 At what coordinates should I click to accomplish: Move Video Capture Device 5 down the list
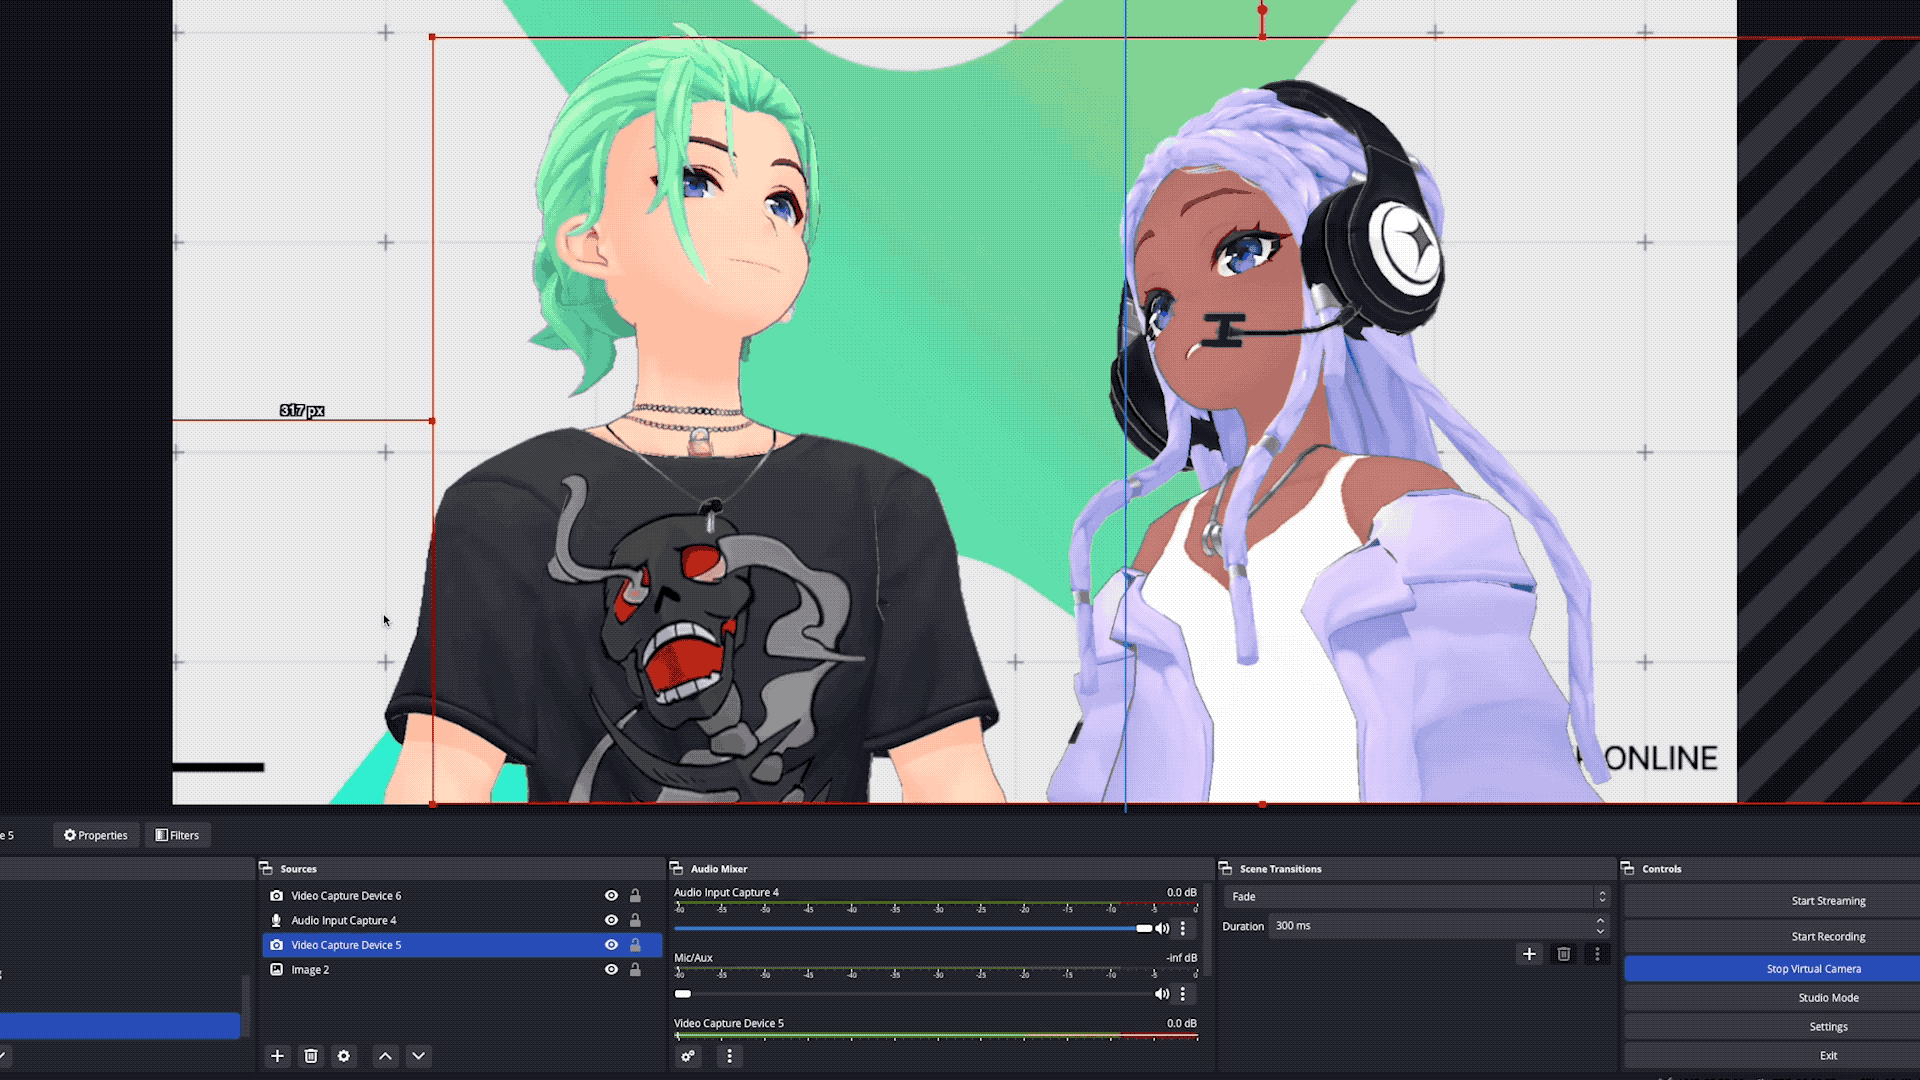419,1056
